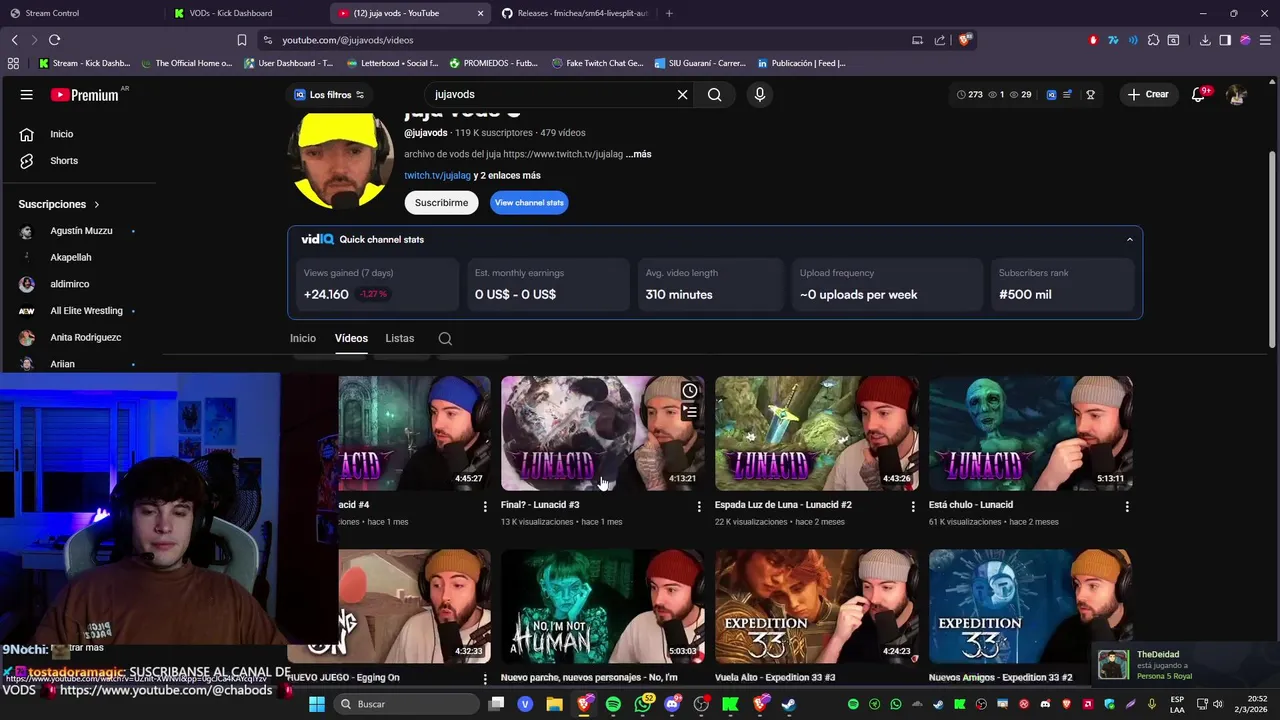The height and width of the screenshot is (720, 1280).
Task: Open a new browser tab
Action: pos(669,13)
